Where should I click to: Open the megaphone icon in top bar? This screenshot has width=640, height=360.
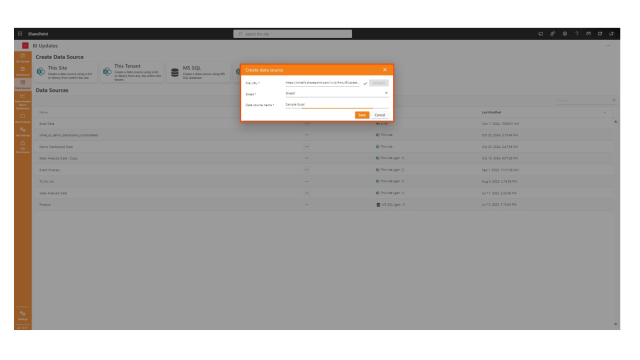[x=541, y=34]
